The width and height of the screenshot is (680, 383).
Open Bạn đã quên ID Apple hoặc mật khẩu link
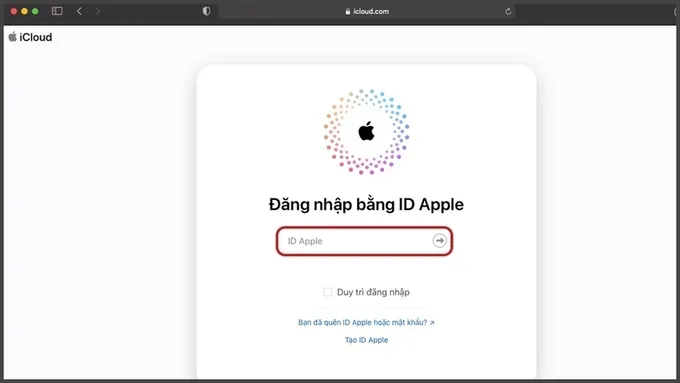[x=366, y=322]
